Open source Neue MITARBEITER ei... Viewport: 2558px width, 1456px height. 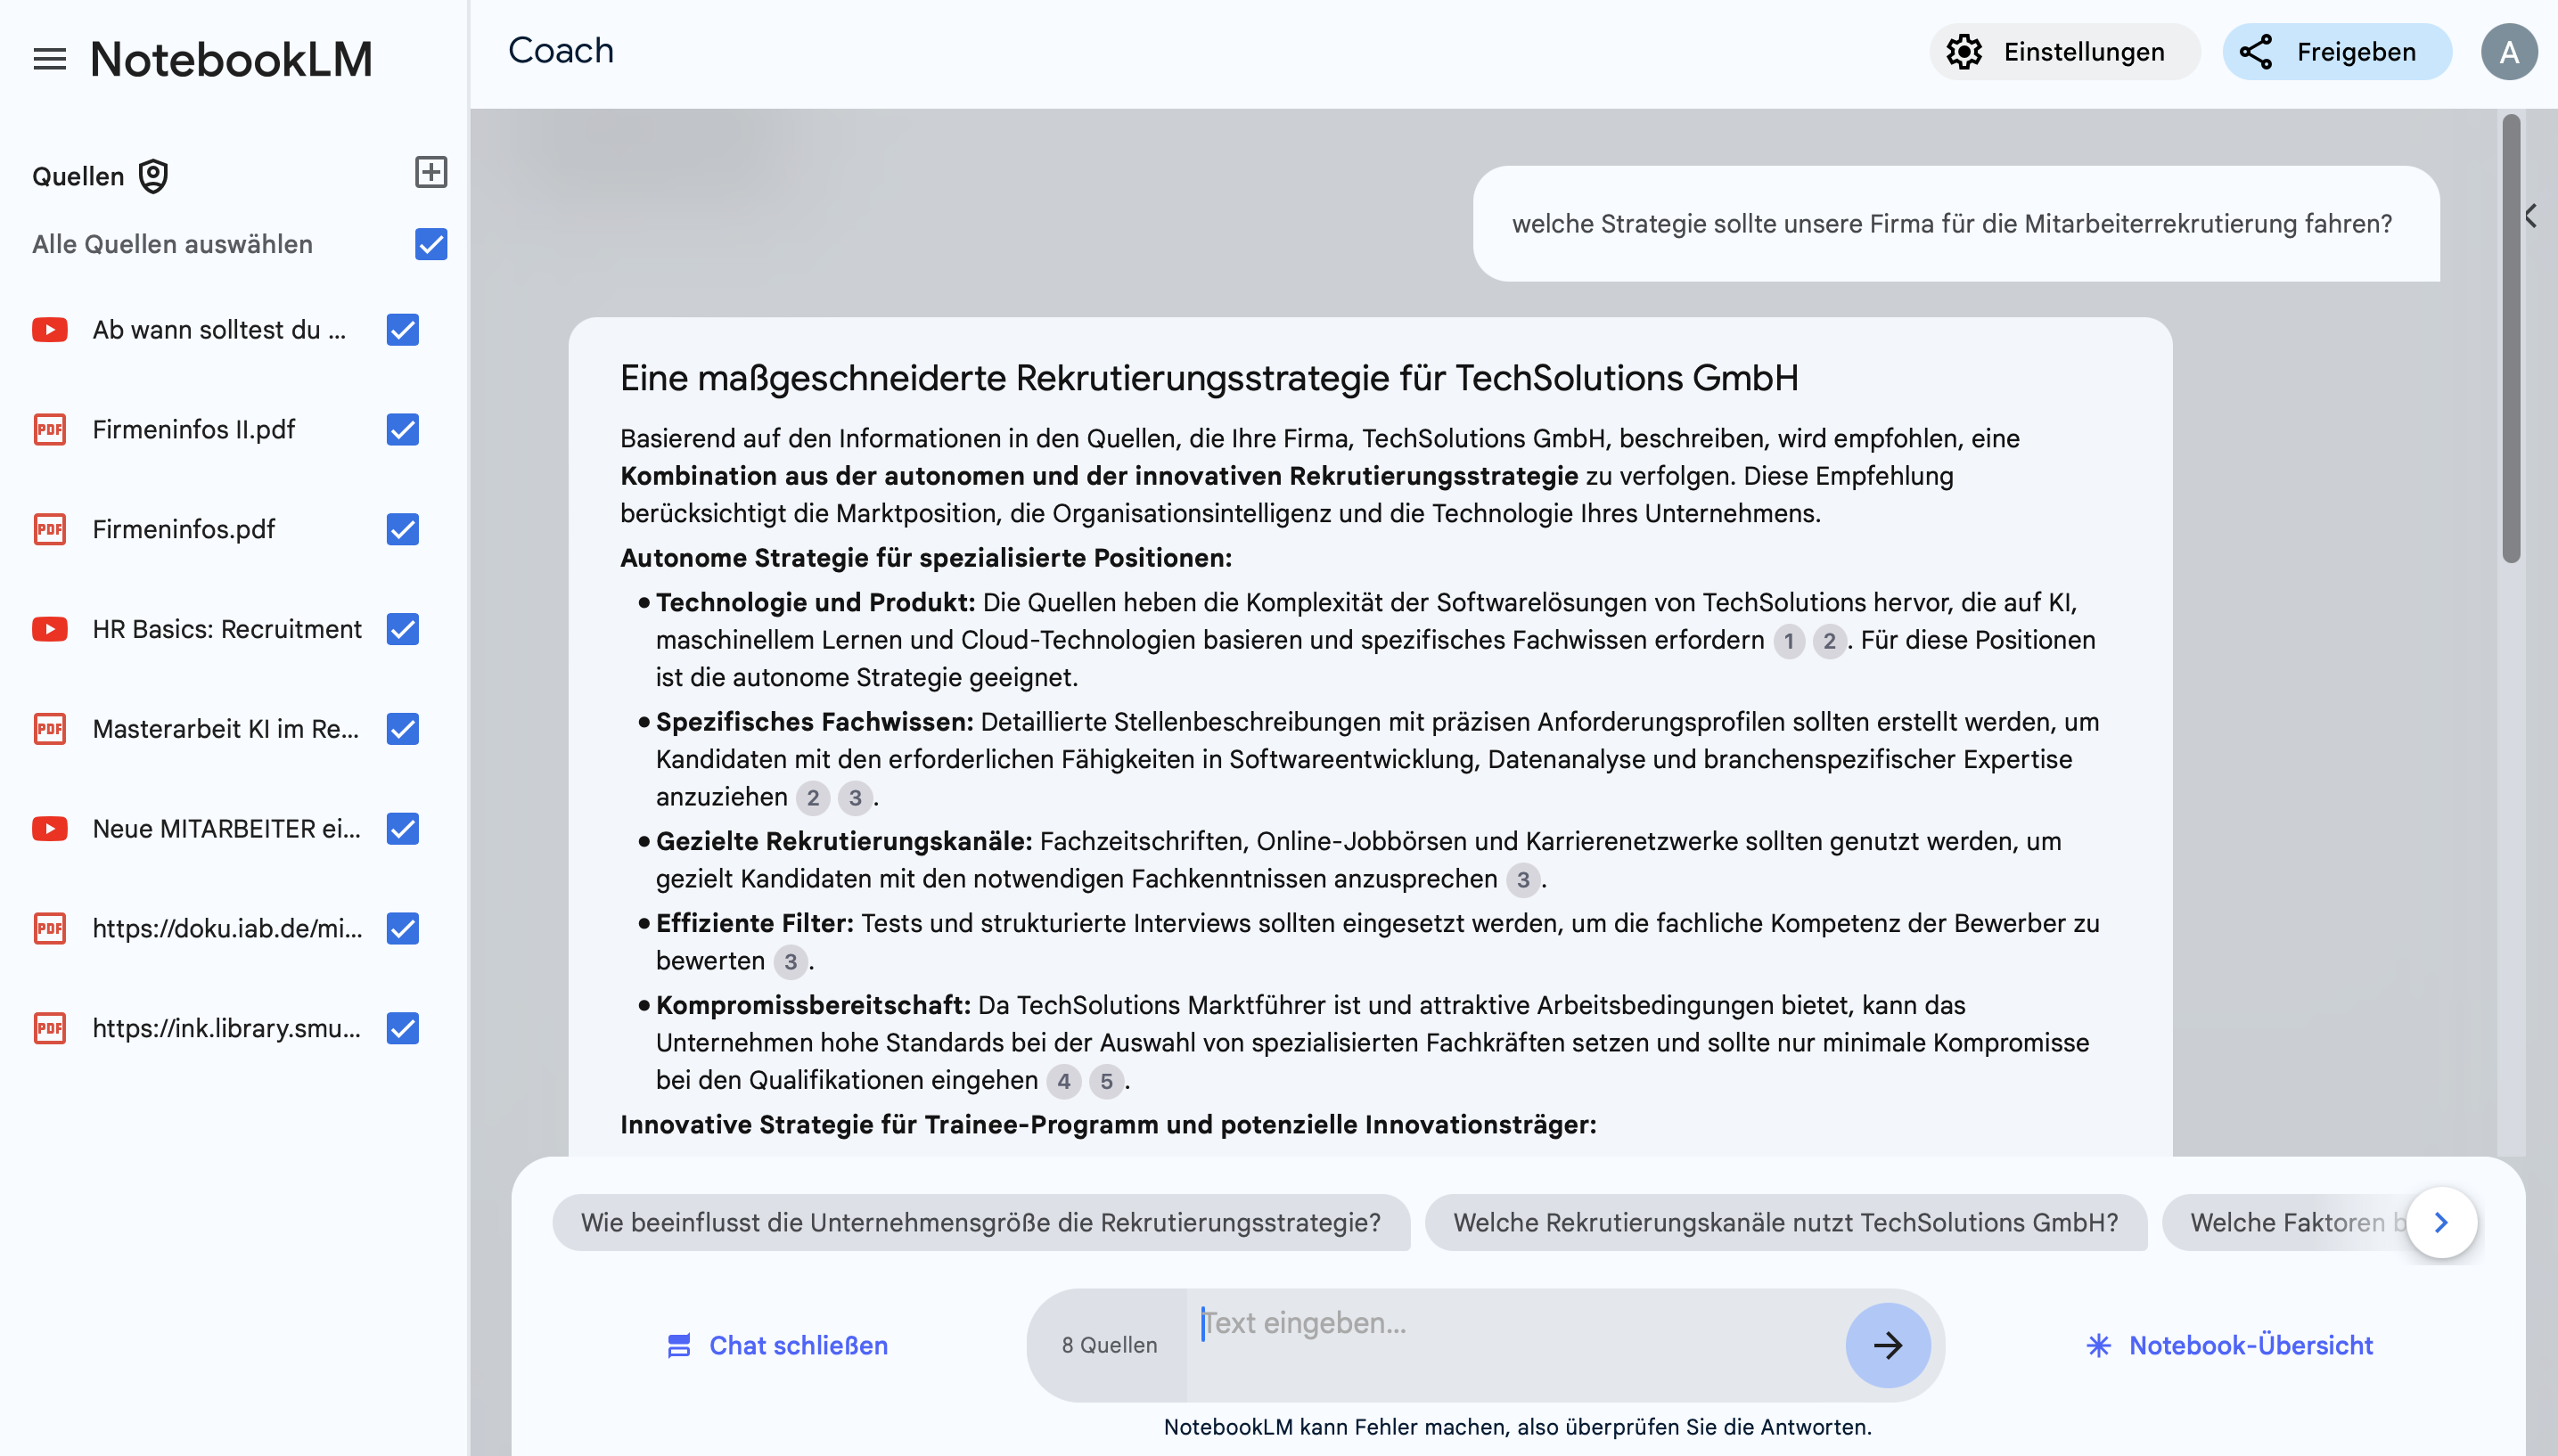point(226,828)
